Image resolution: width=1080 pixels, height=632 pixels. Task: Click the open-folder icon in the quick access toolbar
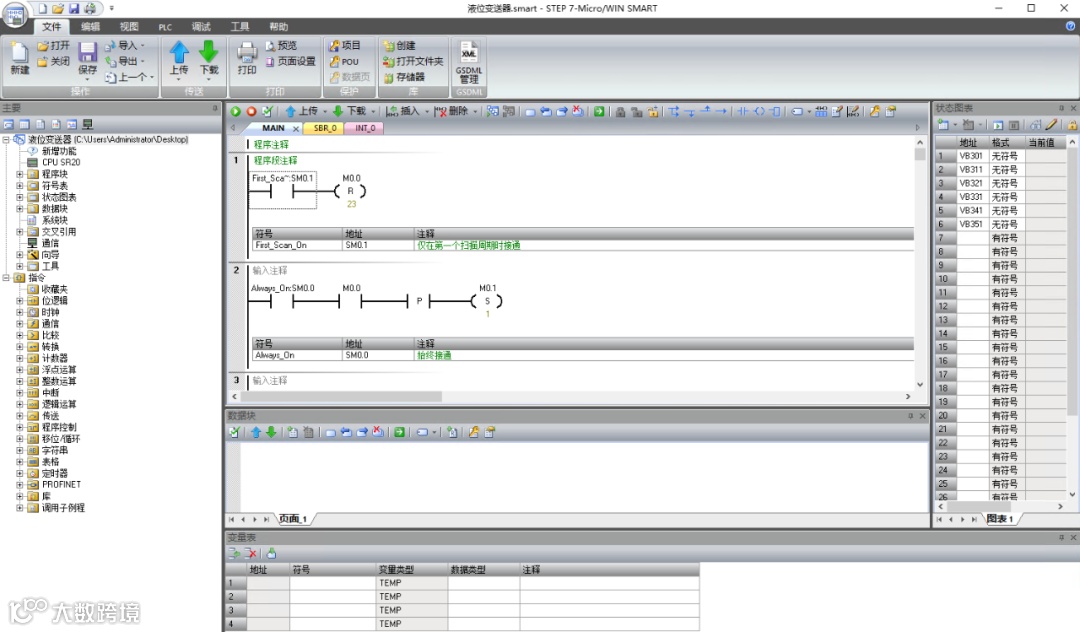[58, 9]
